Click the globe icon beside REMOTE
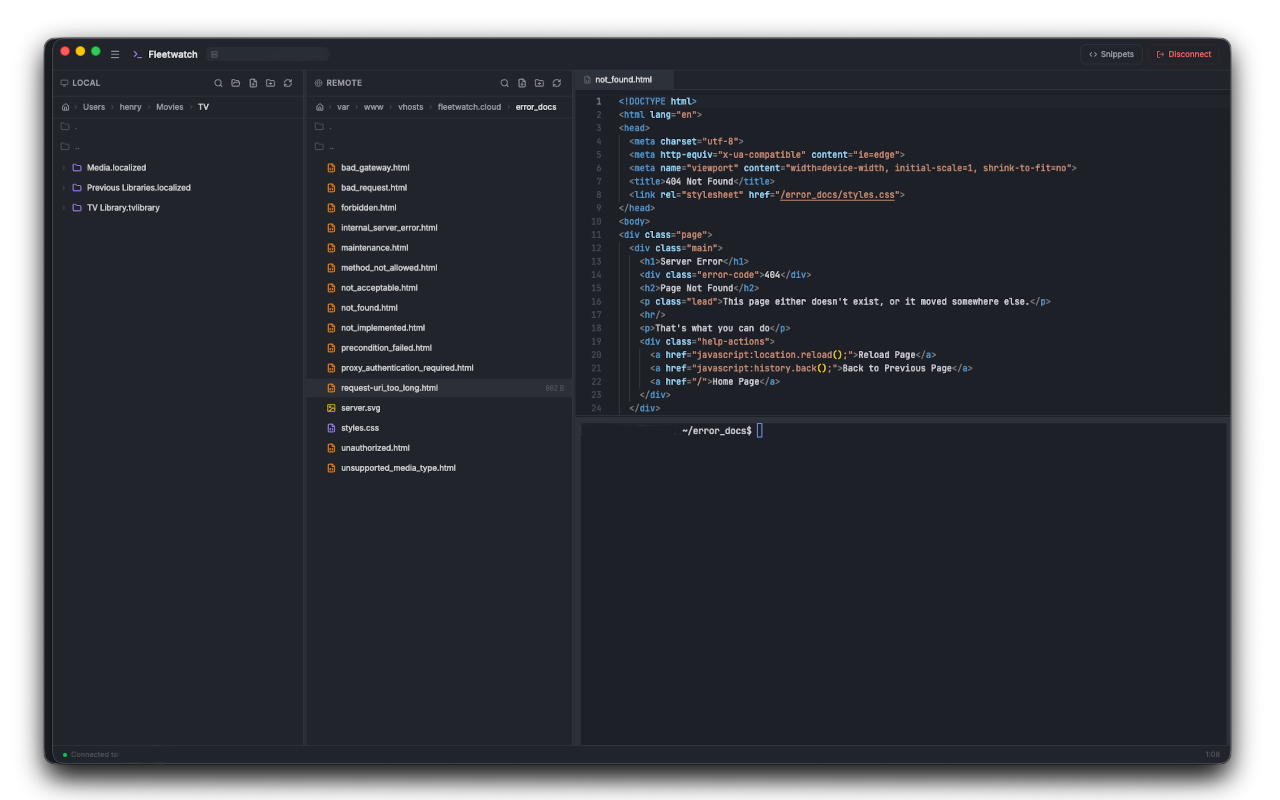Image resolution: width=1280 pixels, height=800 pixels. pyautogui.click(x=319, y=83)
